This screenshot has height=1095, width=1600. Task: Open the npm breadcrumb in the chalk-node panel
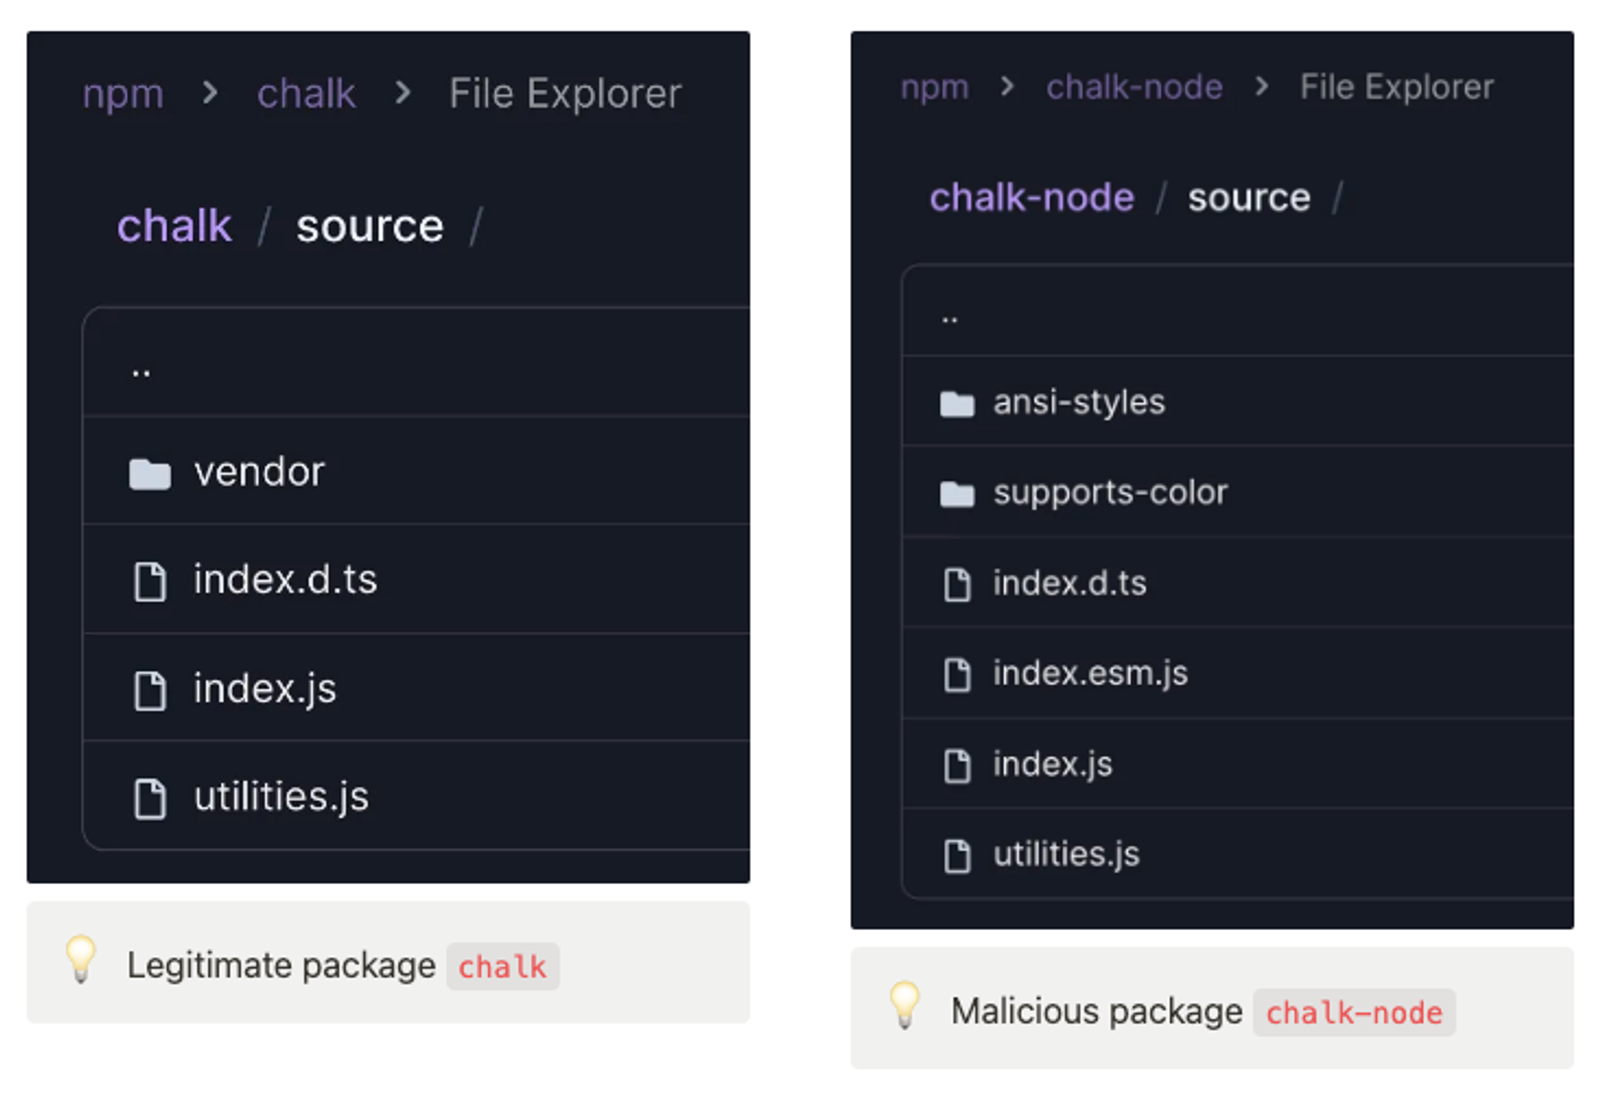935,87
